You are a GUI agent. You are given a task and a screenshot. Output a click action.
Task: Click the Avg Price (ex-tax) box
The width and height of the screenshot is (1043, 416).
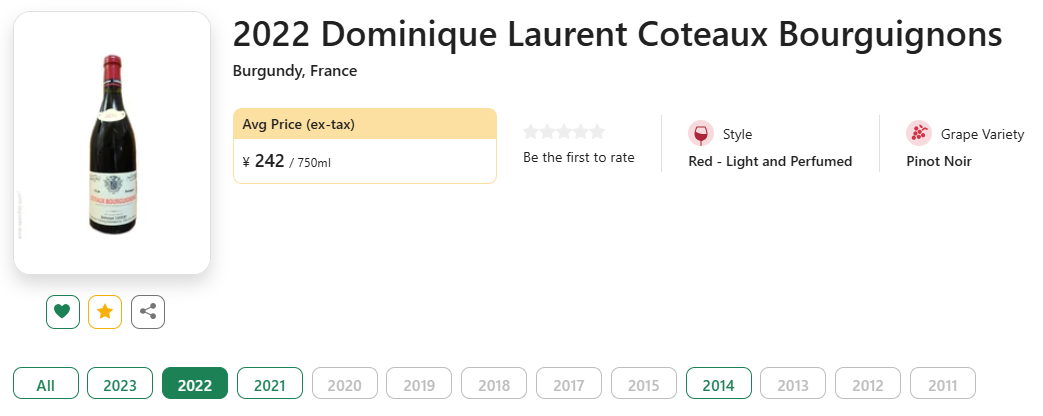point(364,146)
